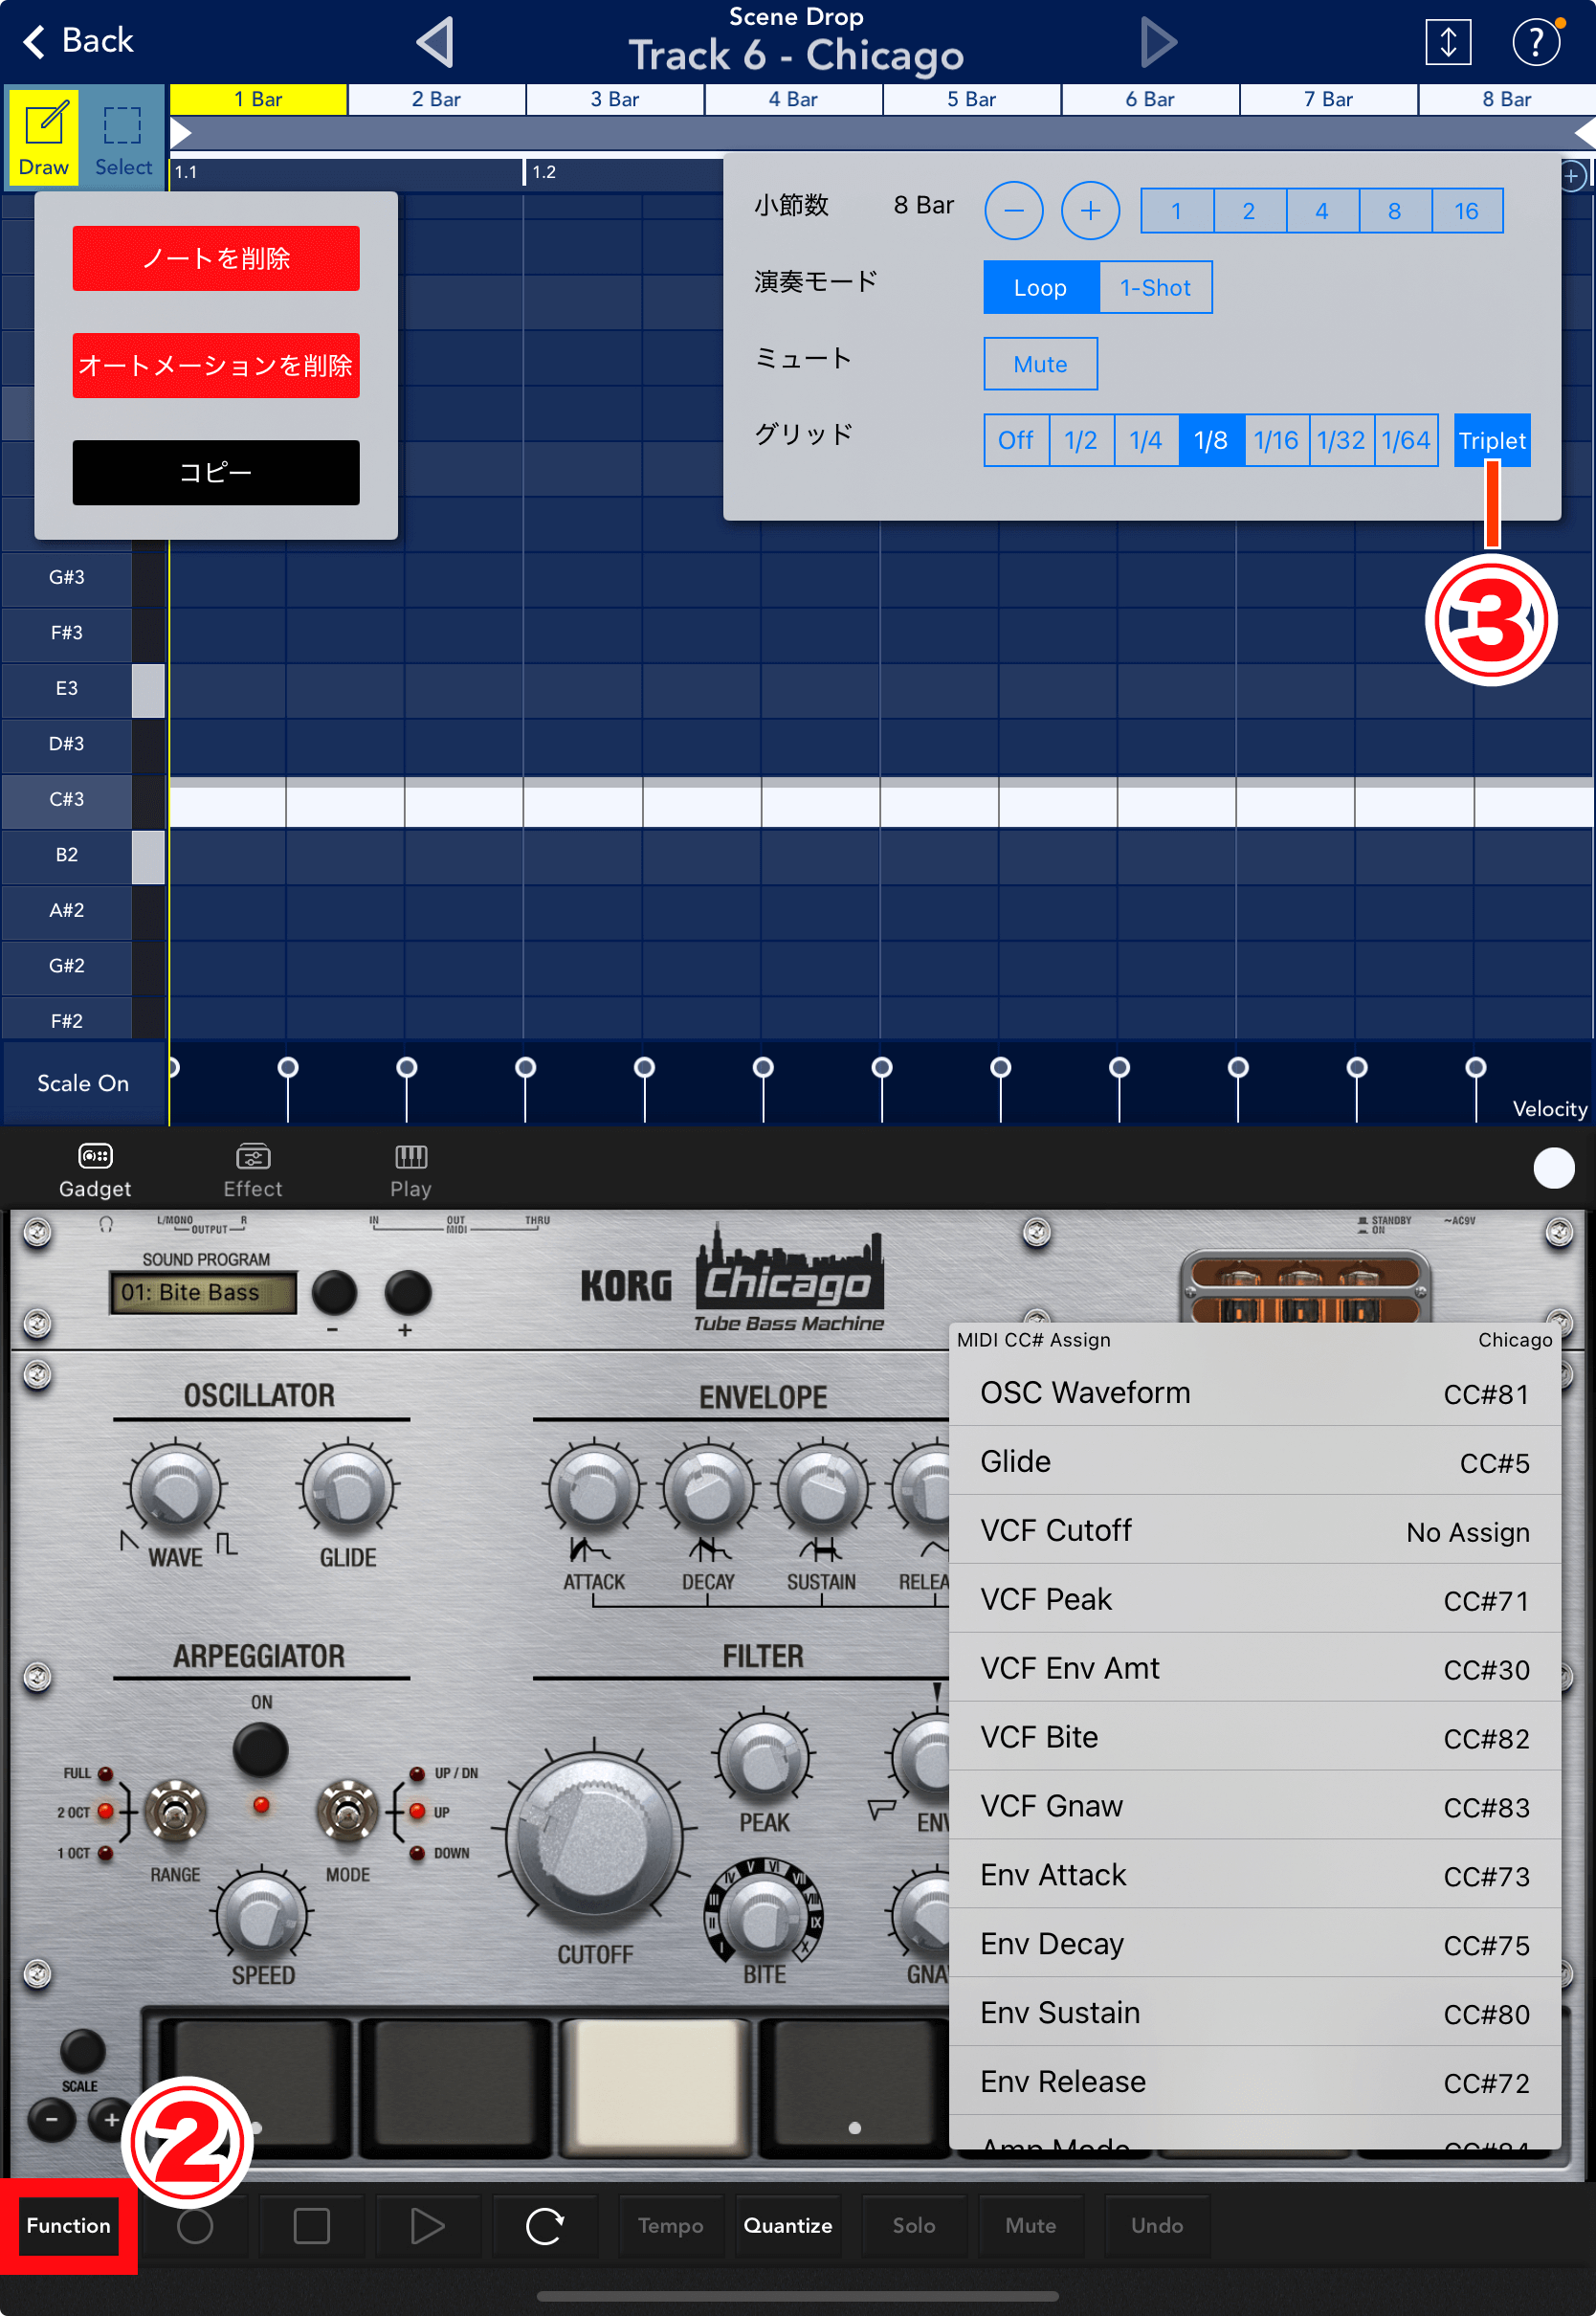Tap the play triangle button
The width and height of the screenshot is (1596, 2316).
pyautogui.click(x=428, y=2225)
